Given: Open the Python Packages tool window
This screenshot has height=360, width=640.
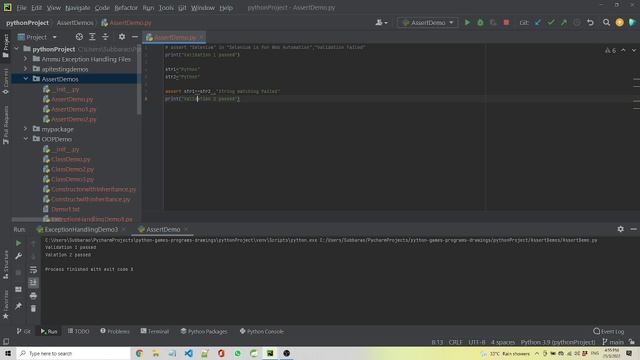Looking at the screenshot, I should pyautogui.click(x=204, y=331).
